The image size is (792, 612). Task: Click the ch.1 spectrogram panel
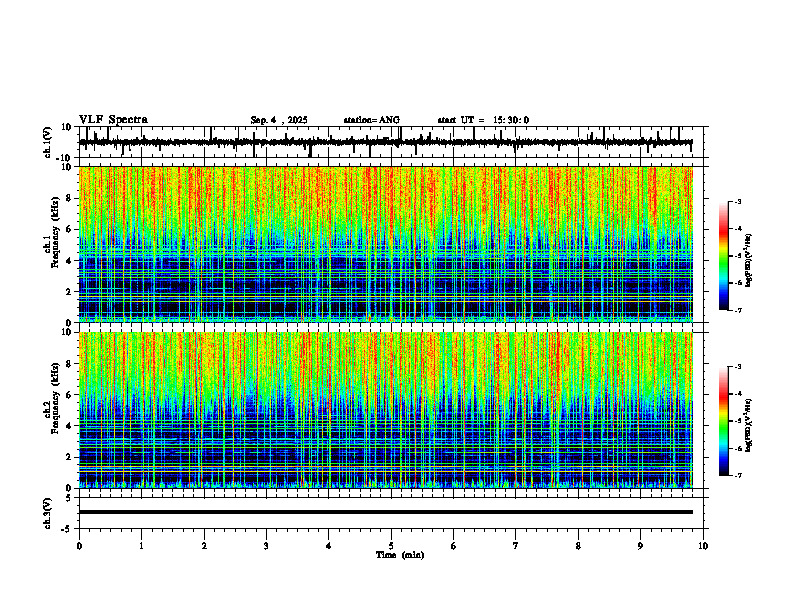click(x=385, y=244)
